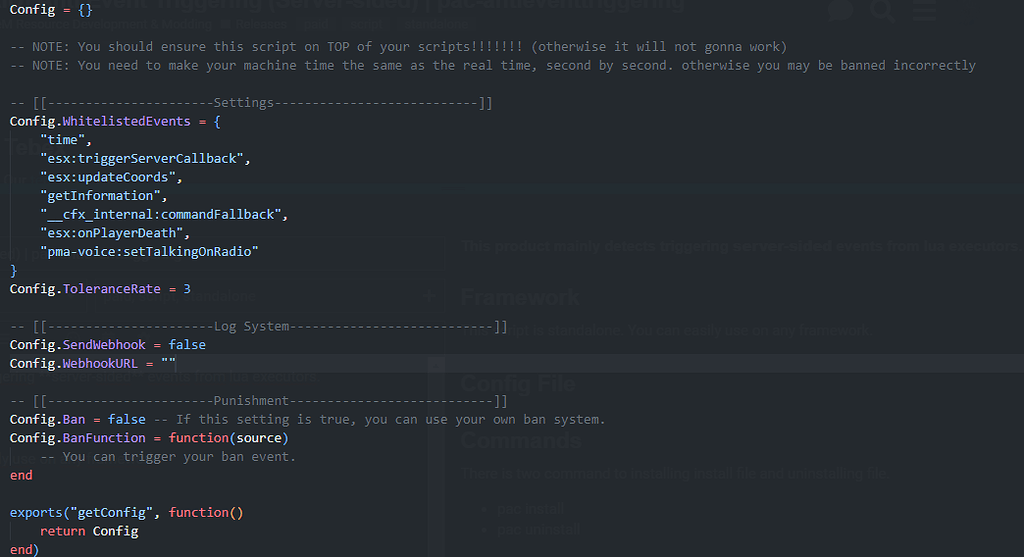1024x557 pixels.
Task: Click the ToleranceRate value 3
Action: [186, 289]
